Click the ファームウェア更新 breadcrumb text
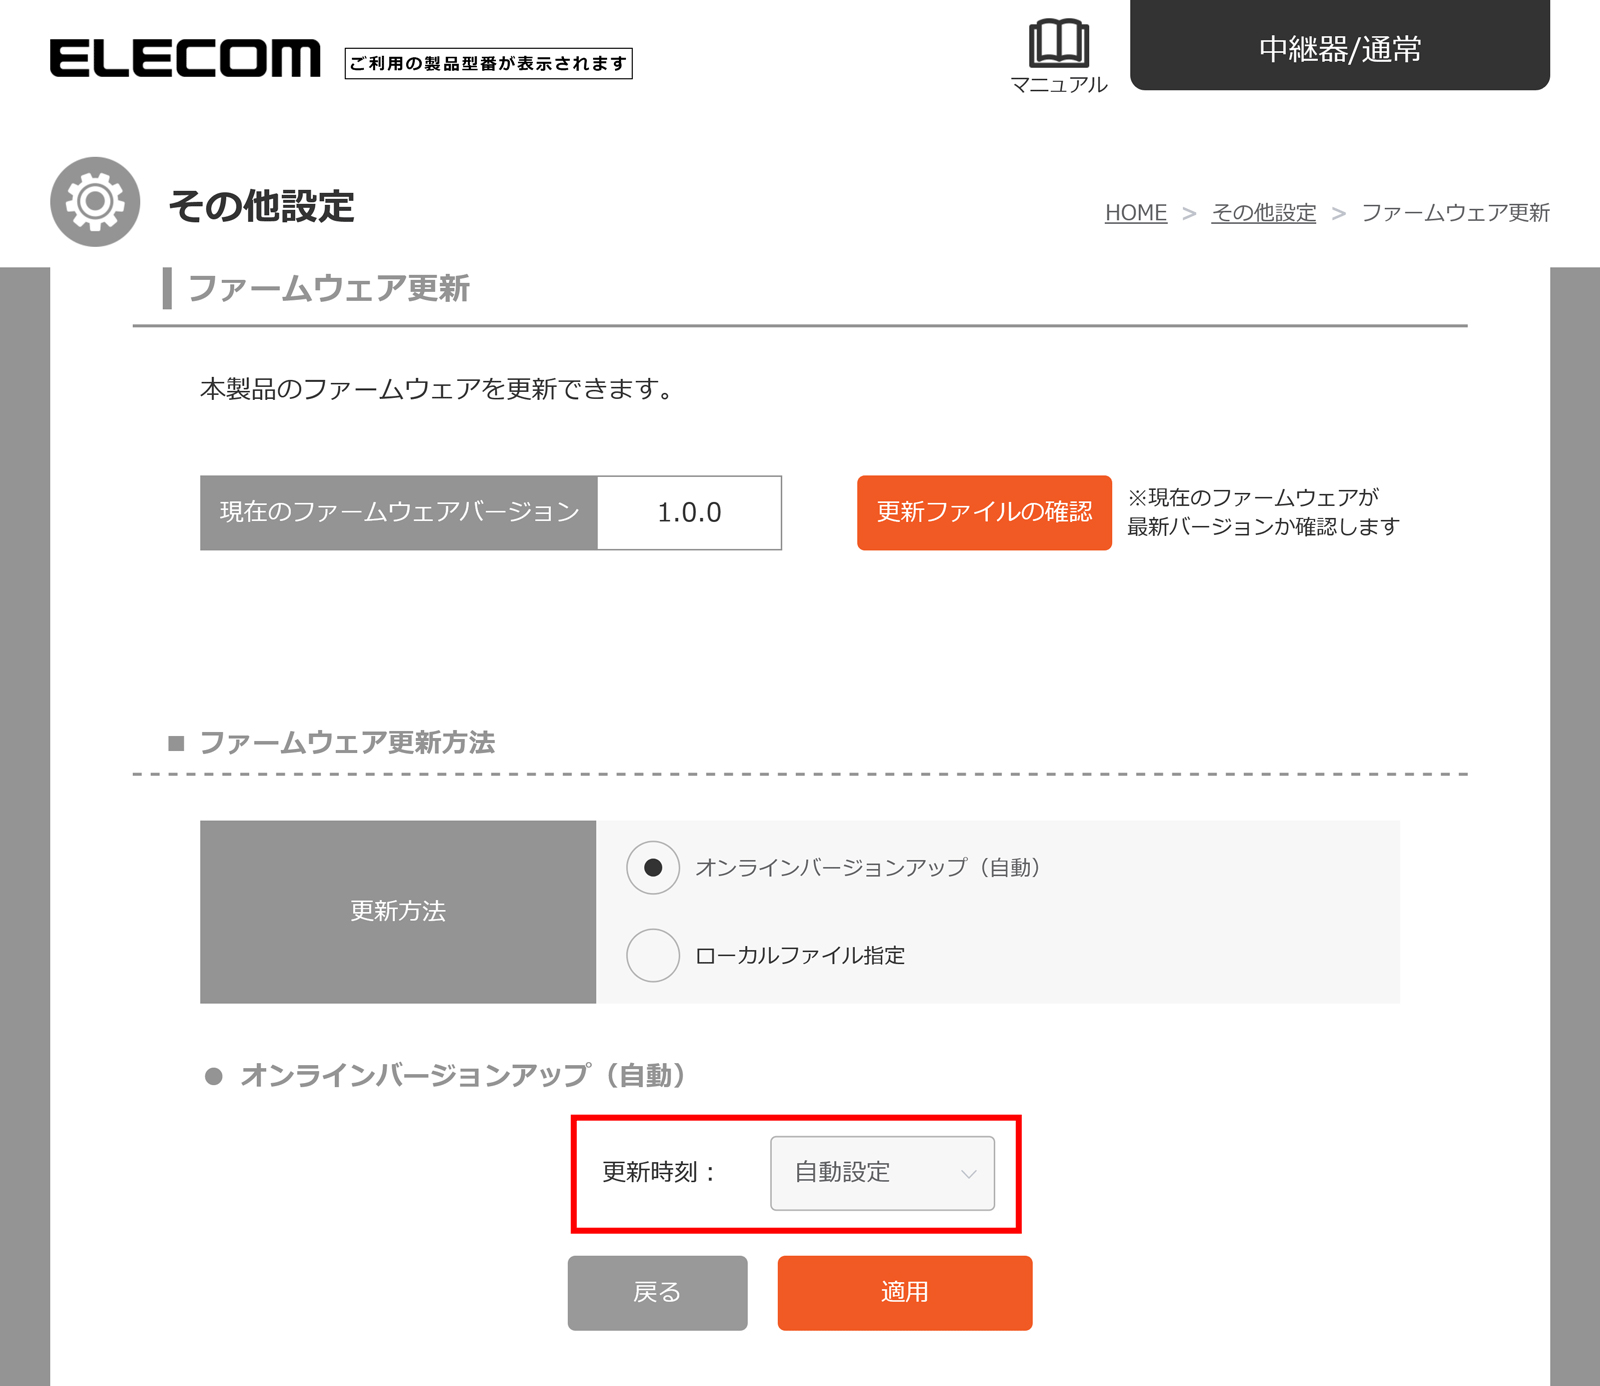This screenshot has width=1600, height=1386. [x=1455, y=213]
